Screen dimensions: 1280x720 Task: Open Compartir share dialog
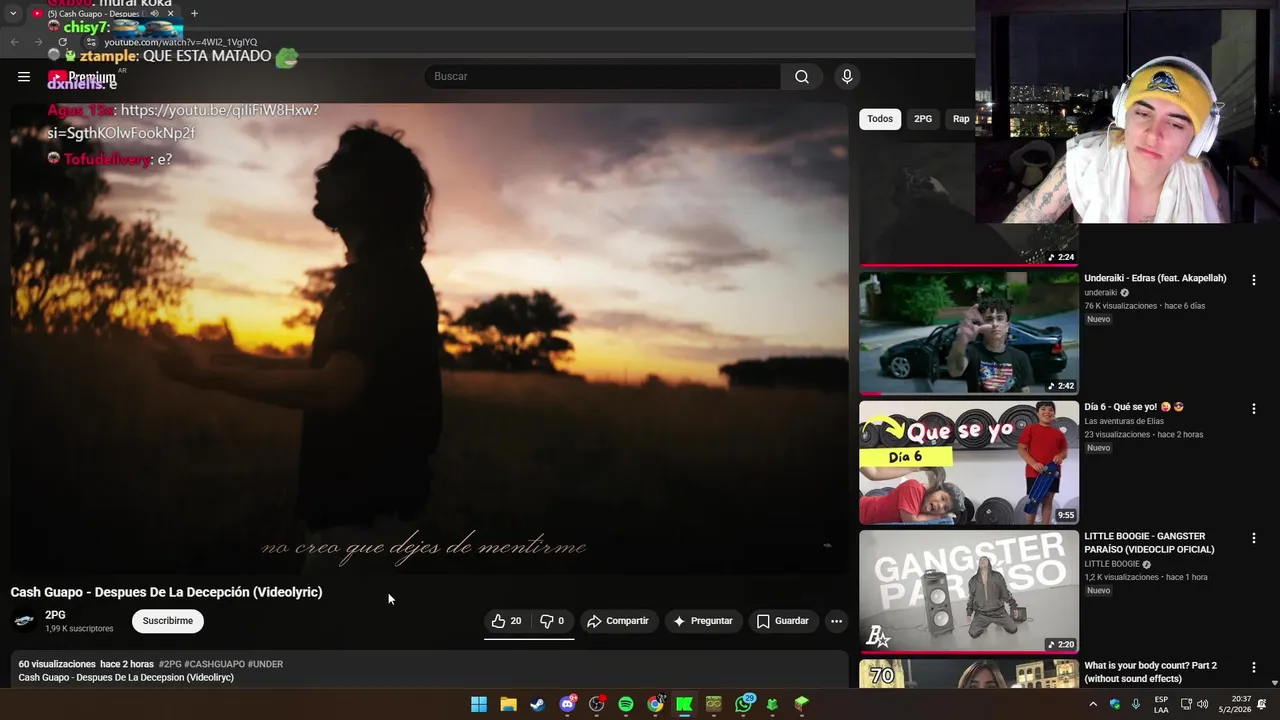click(618, 621)
